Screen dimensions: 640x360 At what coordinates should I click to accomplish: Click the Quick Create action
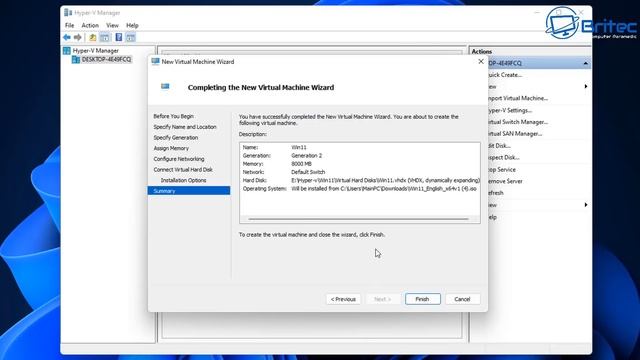coord(504,75)
